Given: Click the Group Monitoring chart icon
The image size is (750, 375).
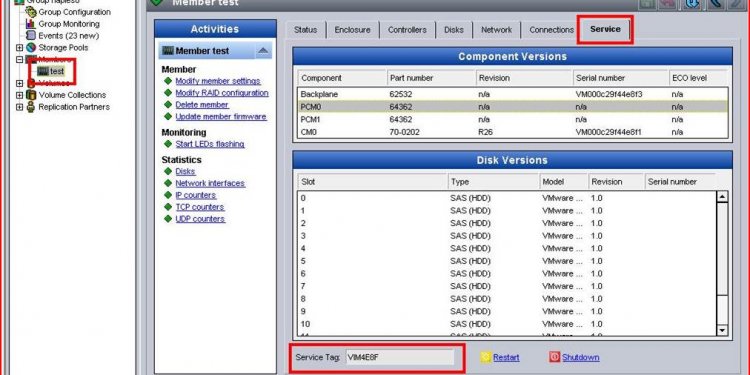Looking at the screenshot, I should pyautogui.click(x=31, y=23).
